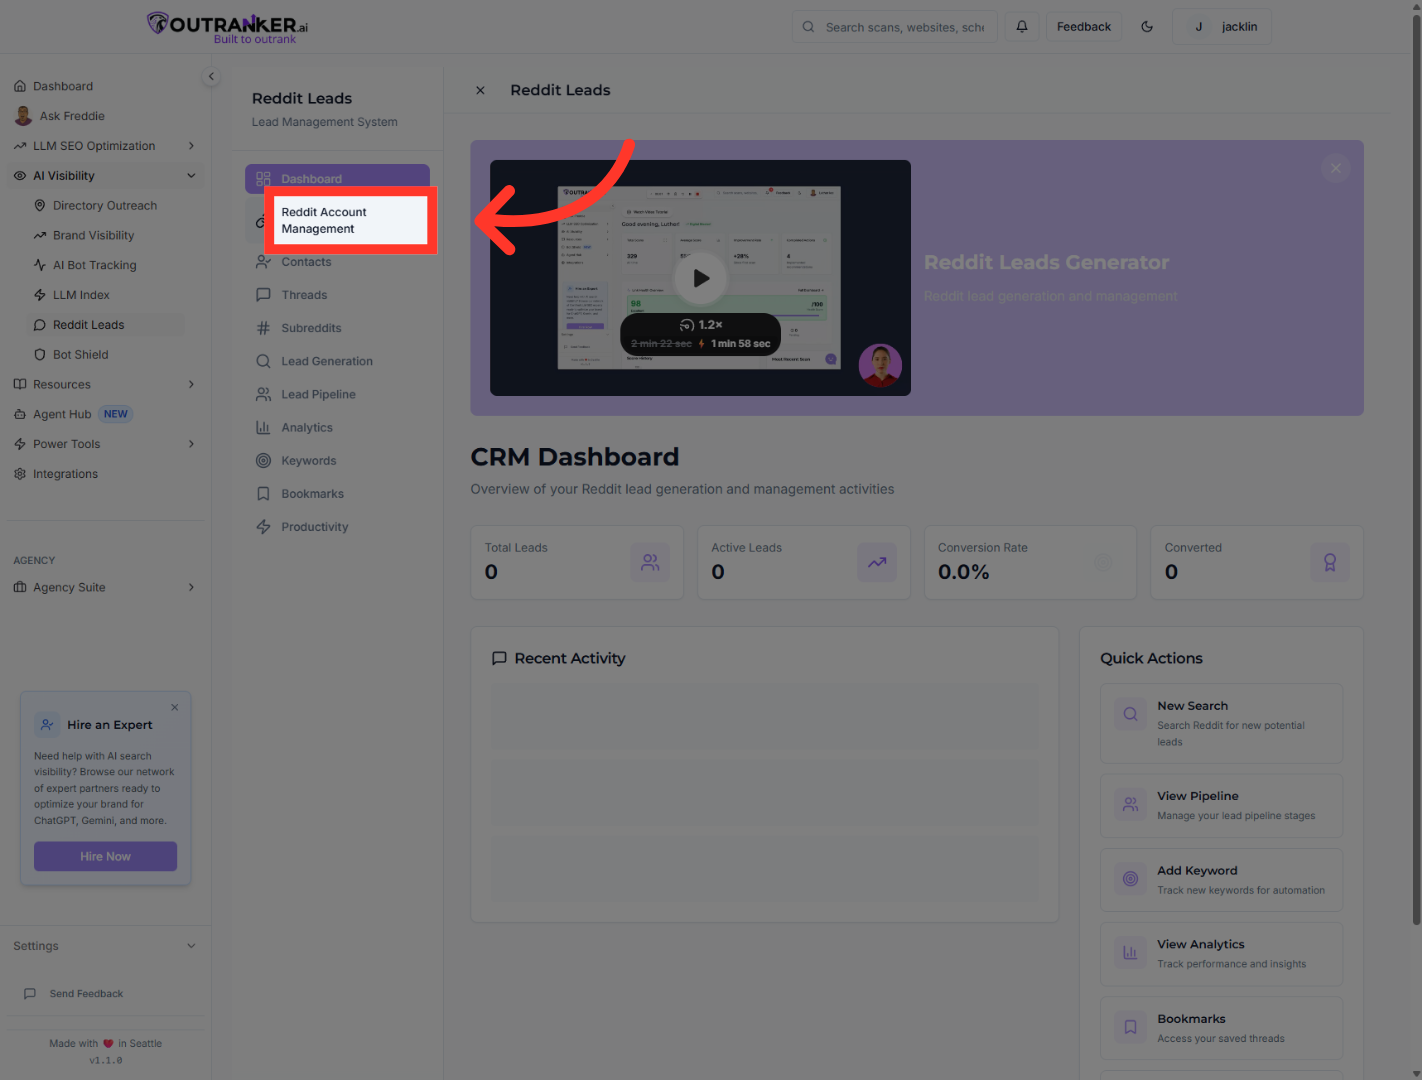The width and height of the screenshot is (1422, 1080).
Task: Open Bookmarks in Reddit Leads menu
Action: [x=313, y=493]
